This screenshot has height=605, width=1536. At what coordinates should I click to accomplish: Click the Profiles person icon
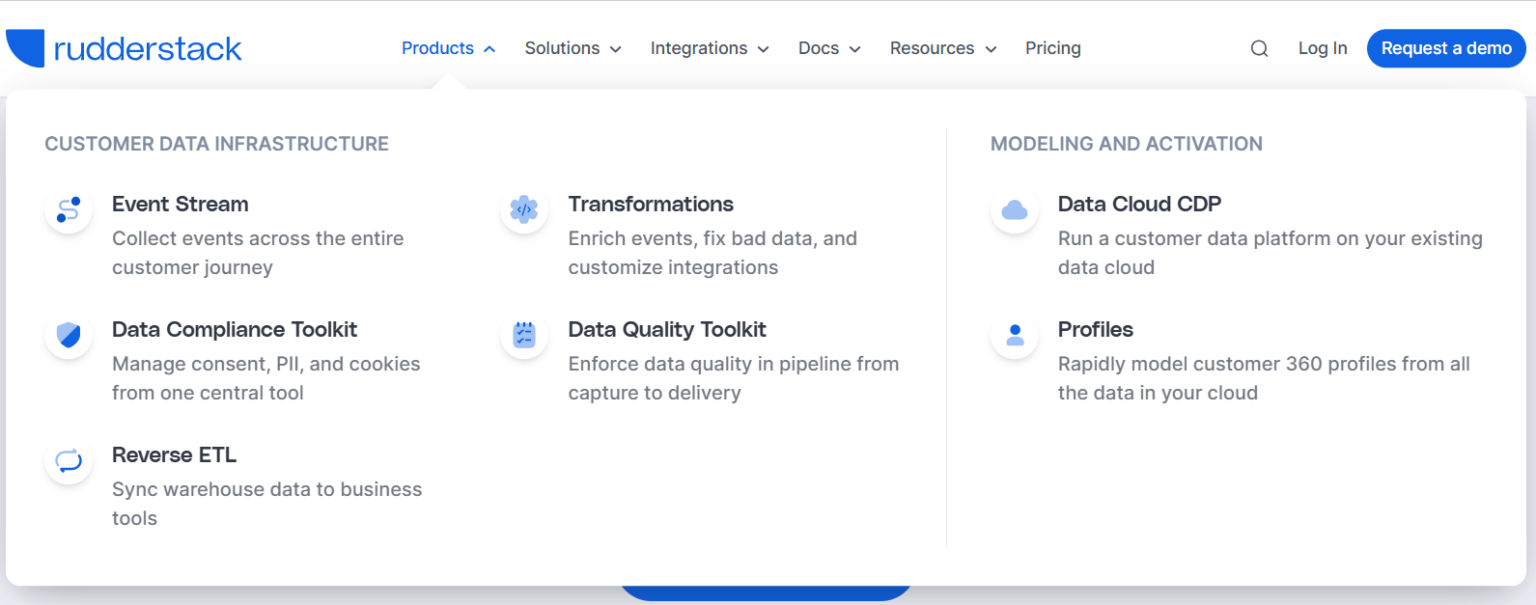point(1014,335)
